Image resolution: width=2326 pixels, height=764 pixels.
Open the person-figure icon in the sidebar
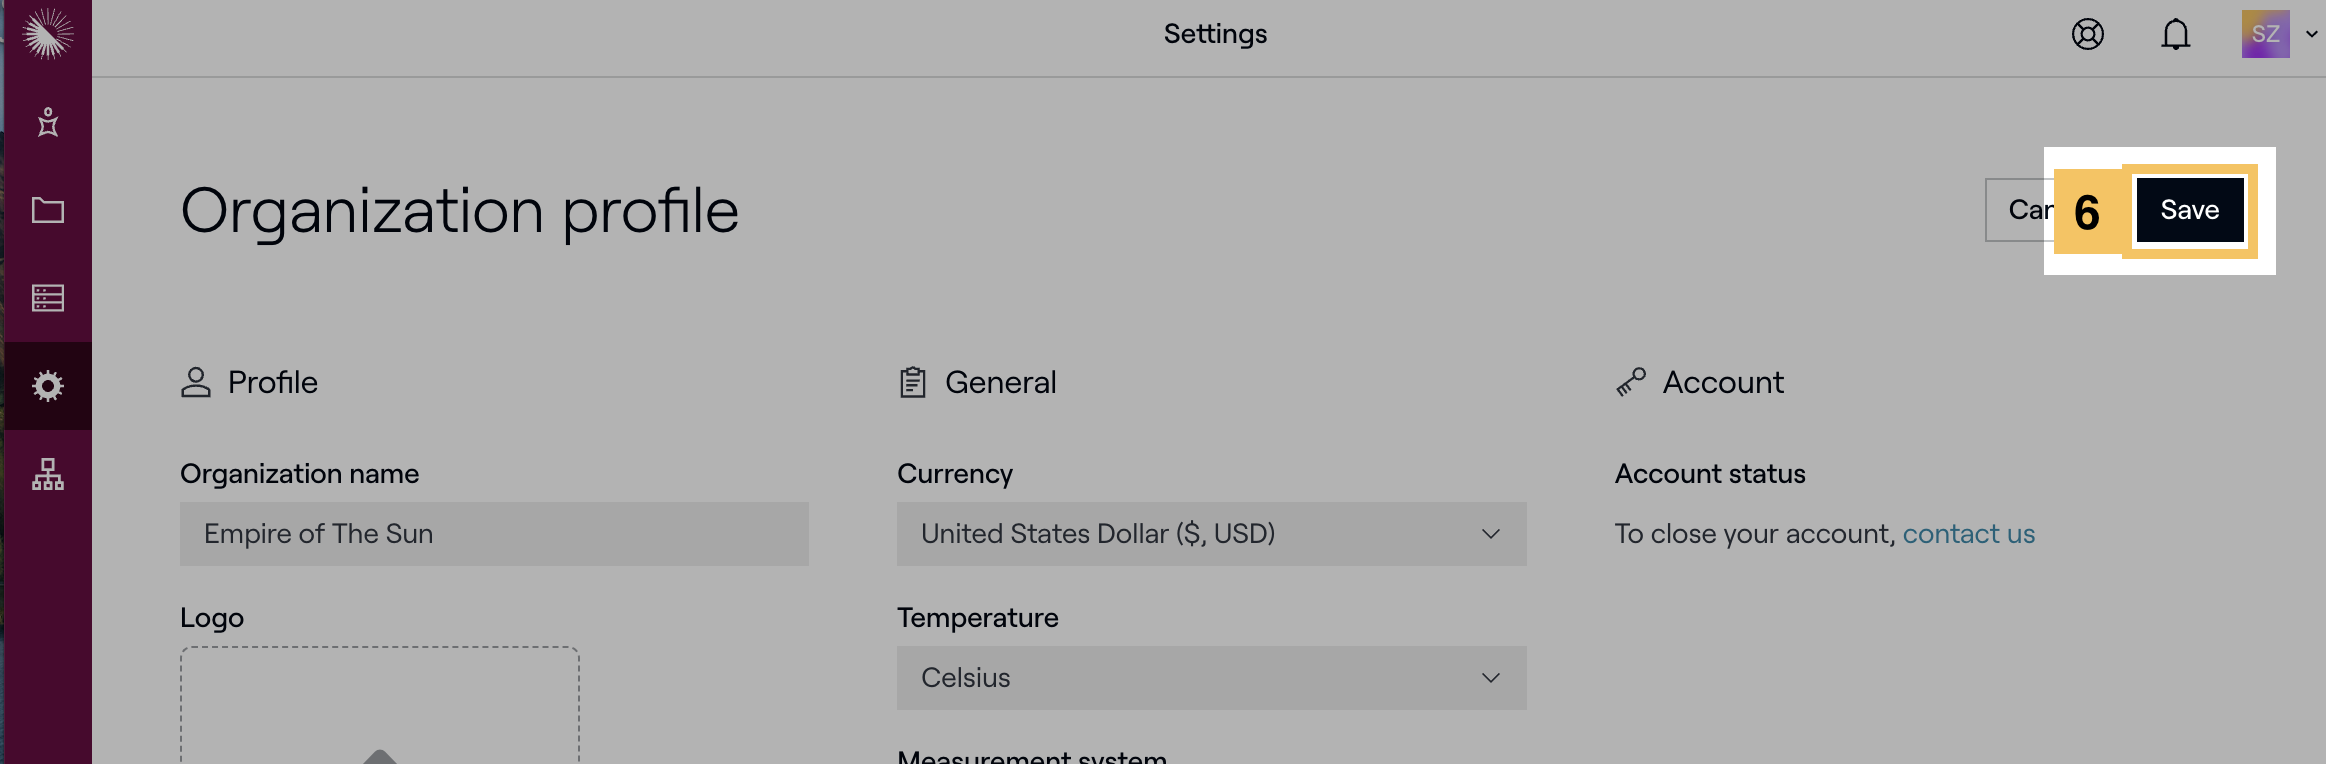pos(47,122)
